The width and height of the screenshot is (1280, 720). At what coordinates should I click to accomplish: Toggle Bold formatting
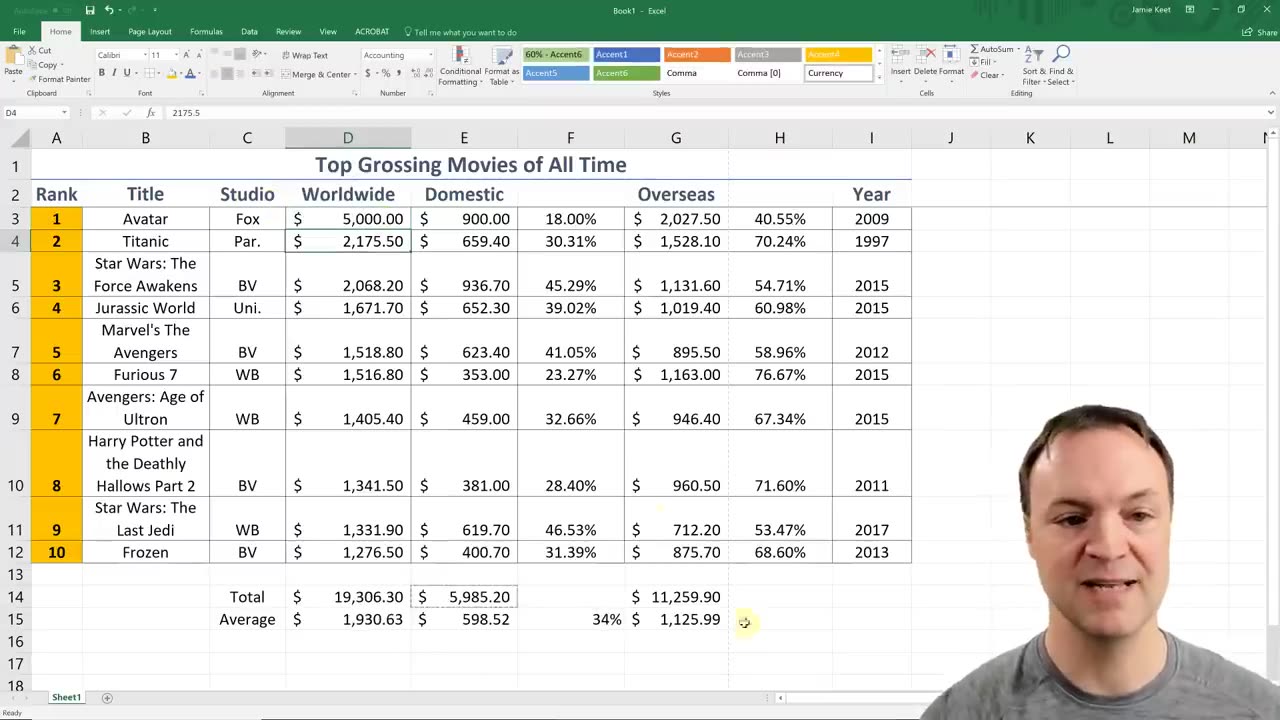[101, 73]
